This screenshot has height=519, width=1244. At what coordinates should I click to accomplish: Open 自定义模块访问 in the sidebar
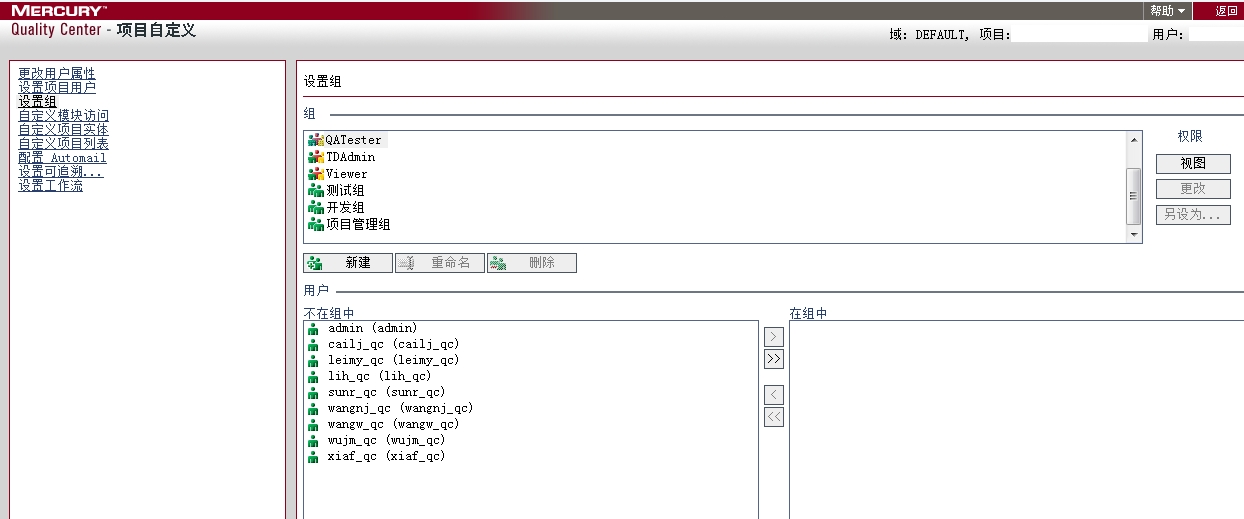pyautogui.click(x=63, y=116)
